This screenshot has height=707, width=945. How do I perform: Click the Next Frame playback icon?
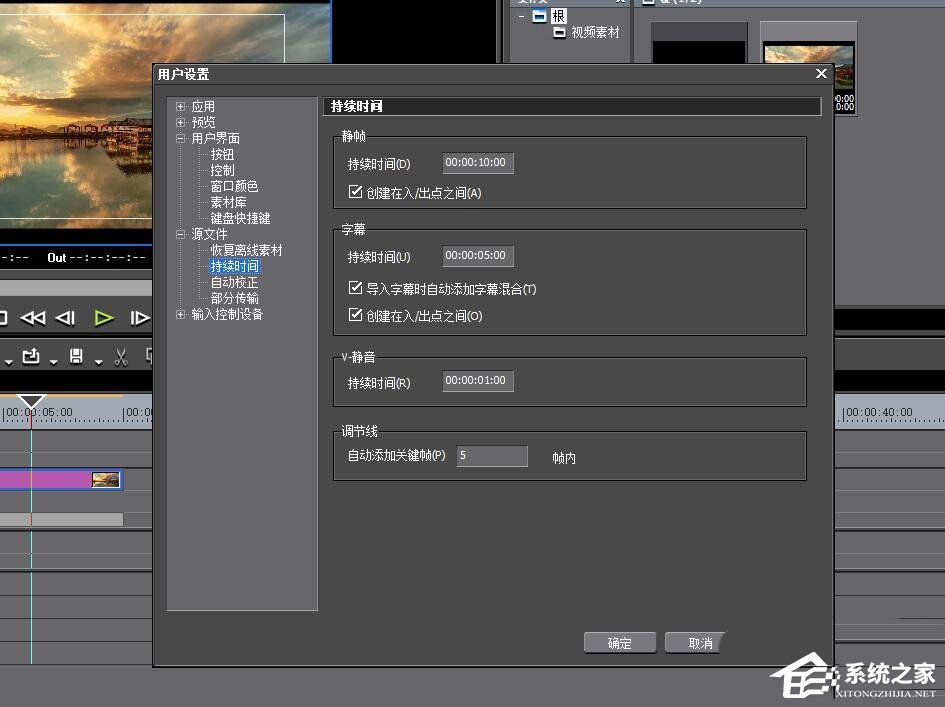tap(141, 317)
